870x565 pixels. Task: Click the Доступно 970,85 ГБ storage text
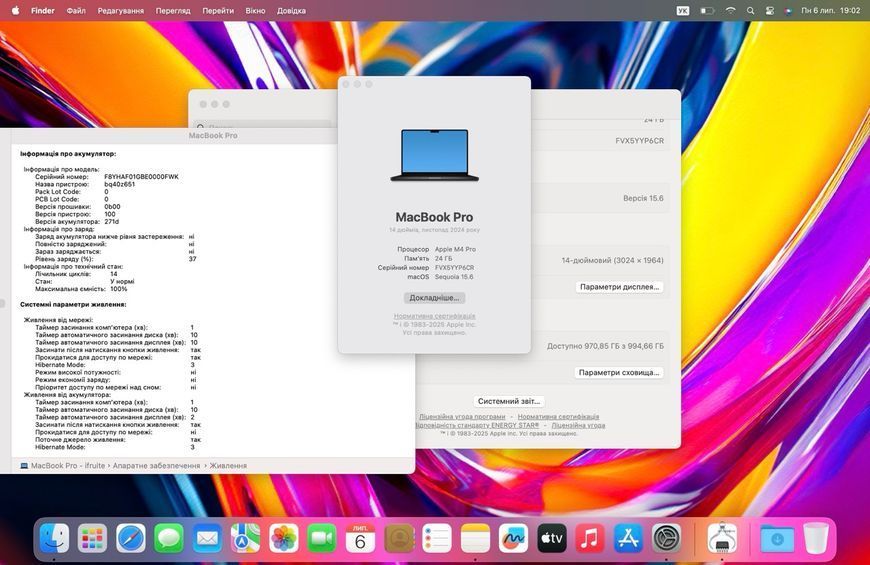pos(605,346)
